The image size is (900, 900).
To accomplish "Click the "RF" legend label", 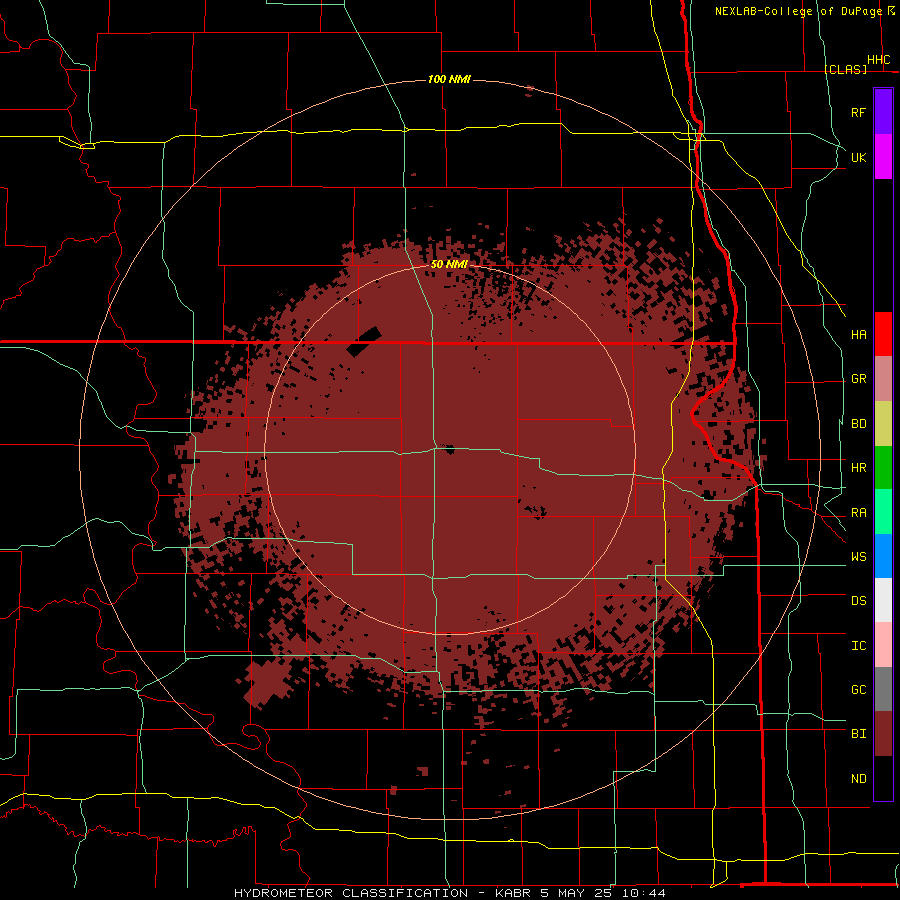I will tap(858, 112).
